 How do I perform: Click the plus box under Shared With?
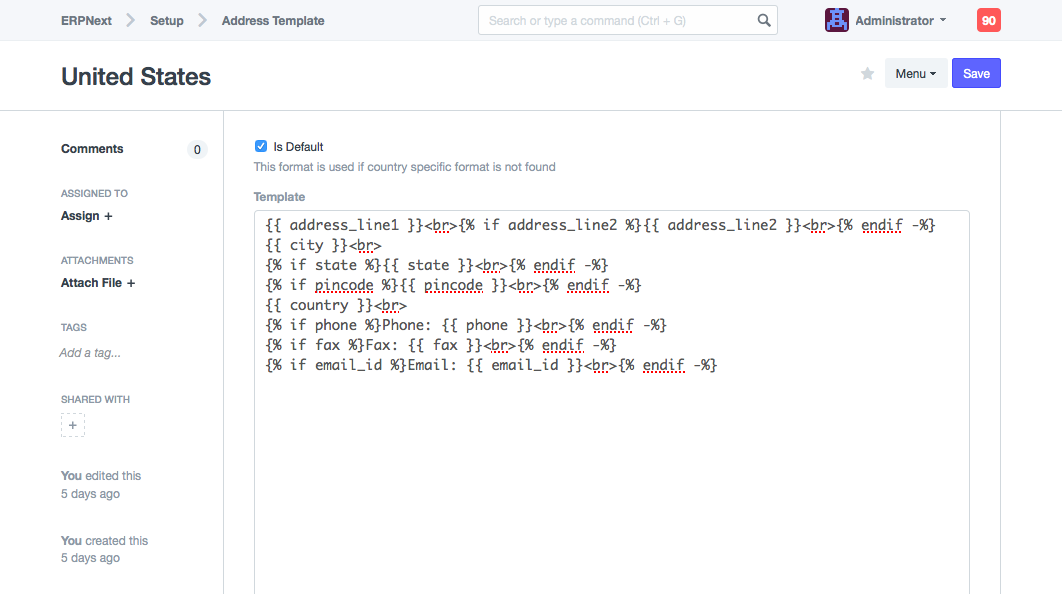pyautogui.click(x=73, y=425)
